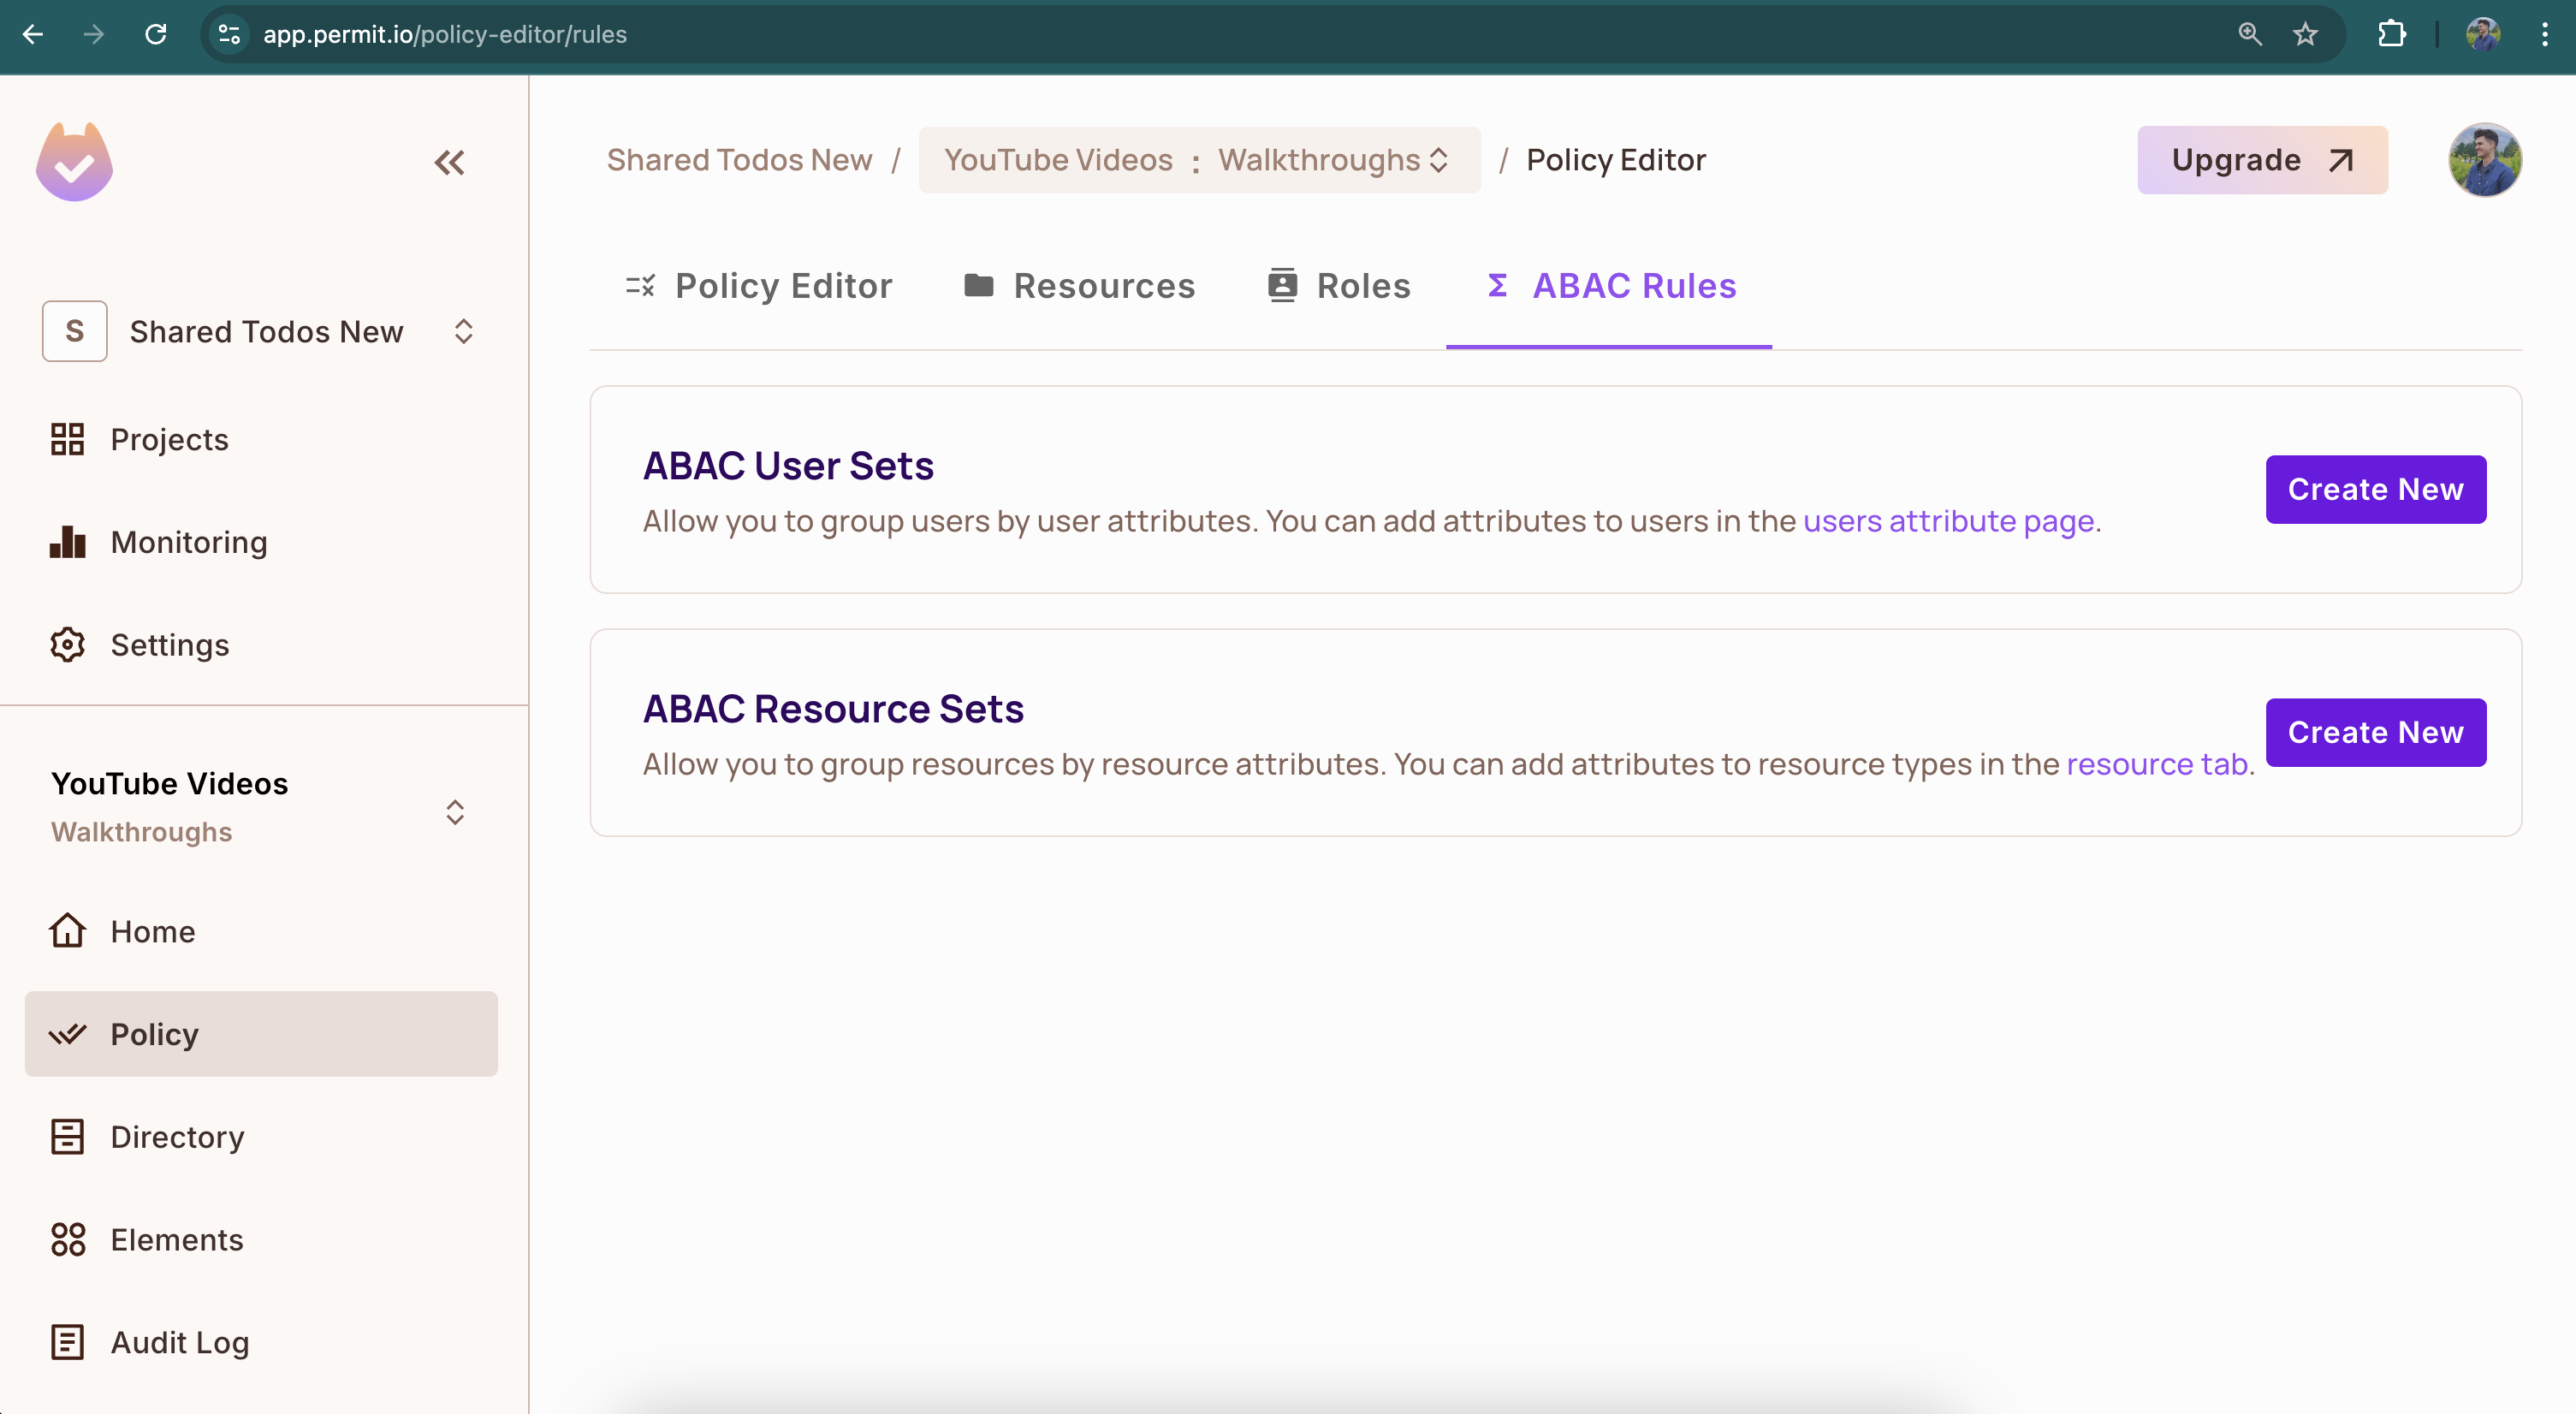This screenshot has width=2576, height=1414.
Task: View site information icon in address bar
Action: pos(229,34)
